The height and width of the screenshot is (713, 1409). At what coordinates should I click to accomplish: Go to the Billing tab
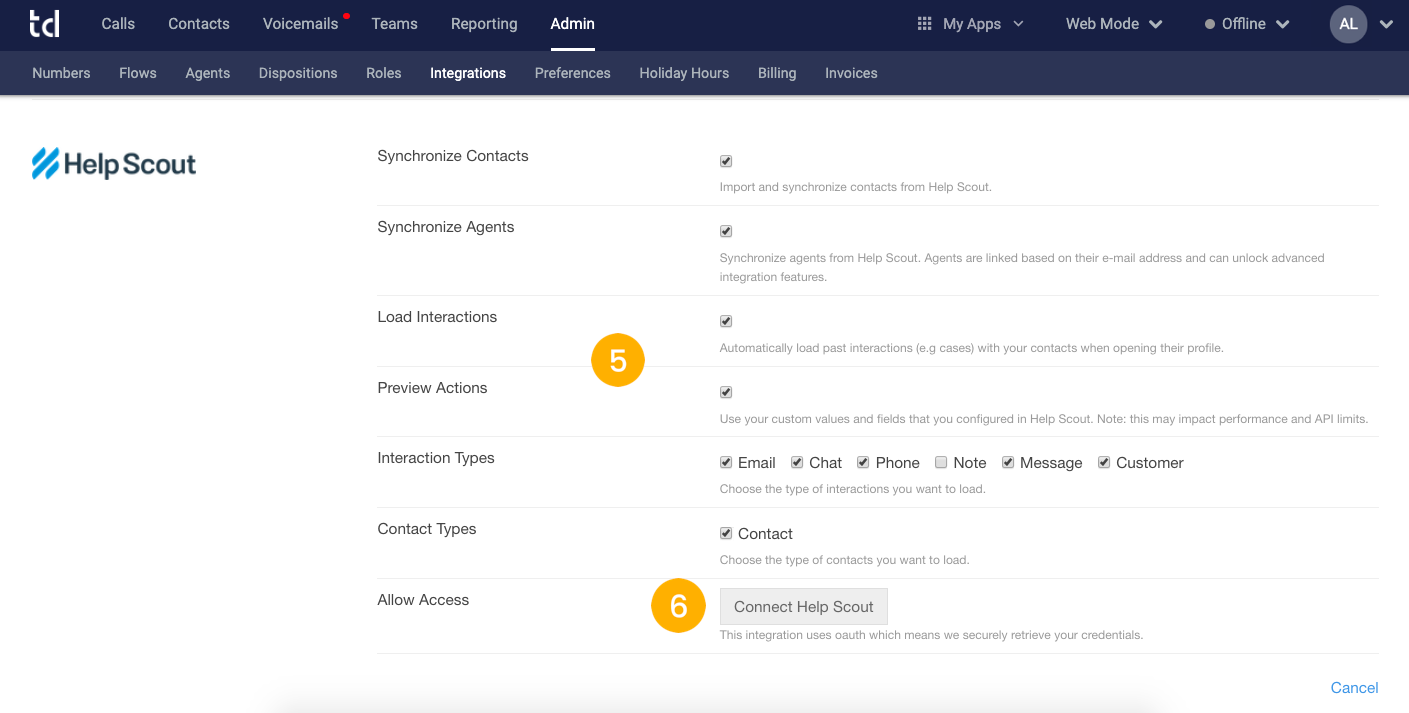[777, 73]
